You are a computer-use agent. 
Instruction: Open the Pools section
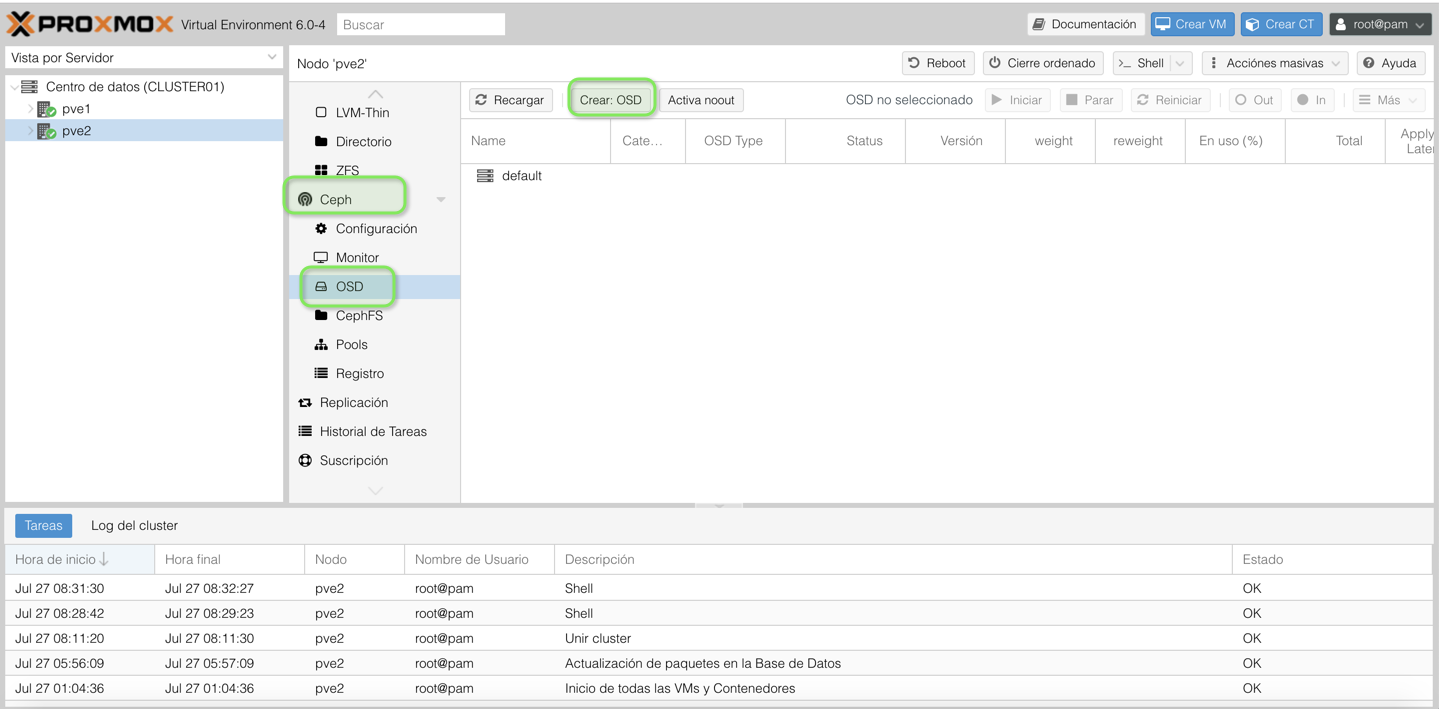pos(352,343)
